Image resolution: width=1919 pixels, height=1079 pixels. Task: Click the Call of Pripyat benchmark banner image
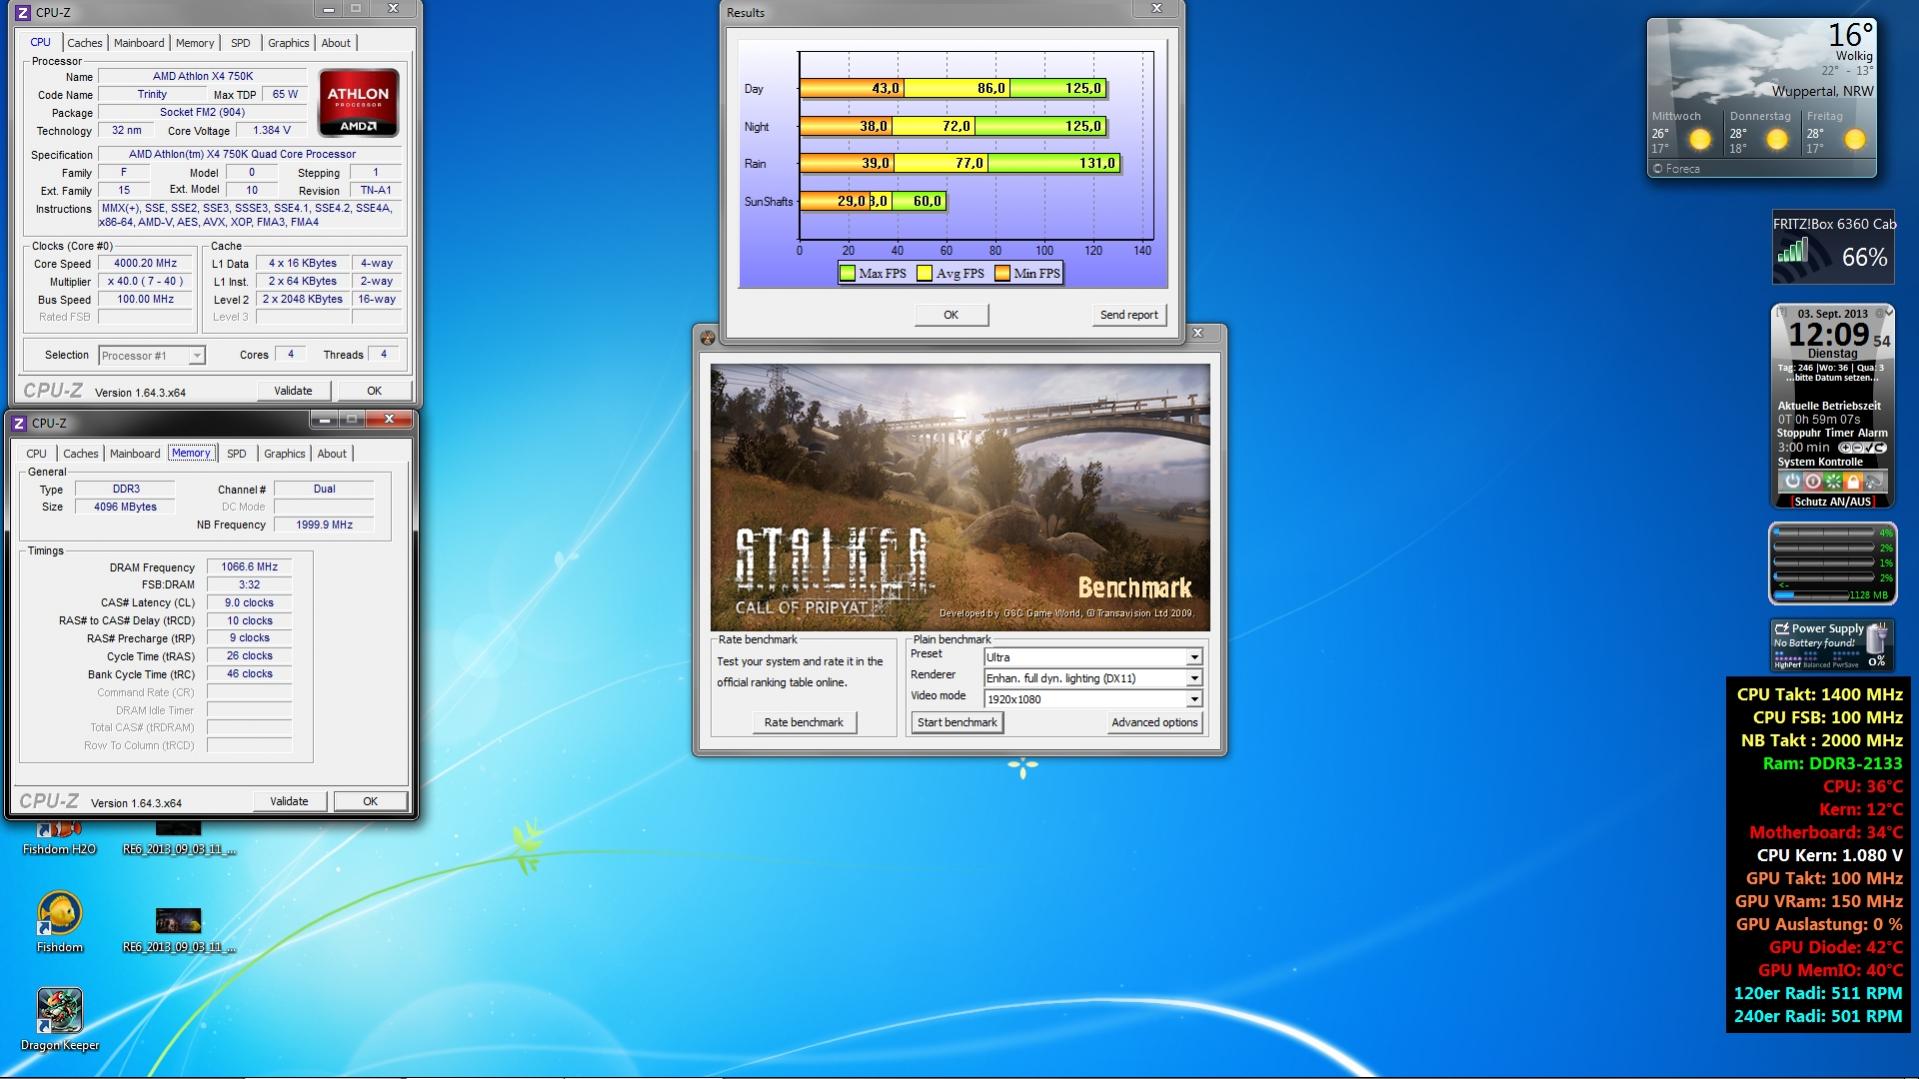point(960,497)
